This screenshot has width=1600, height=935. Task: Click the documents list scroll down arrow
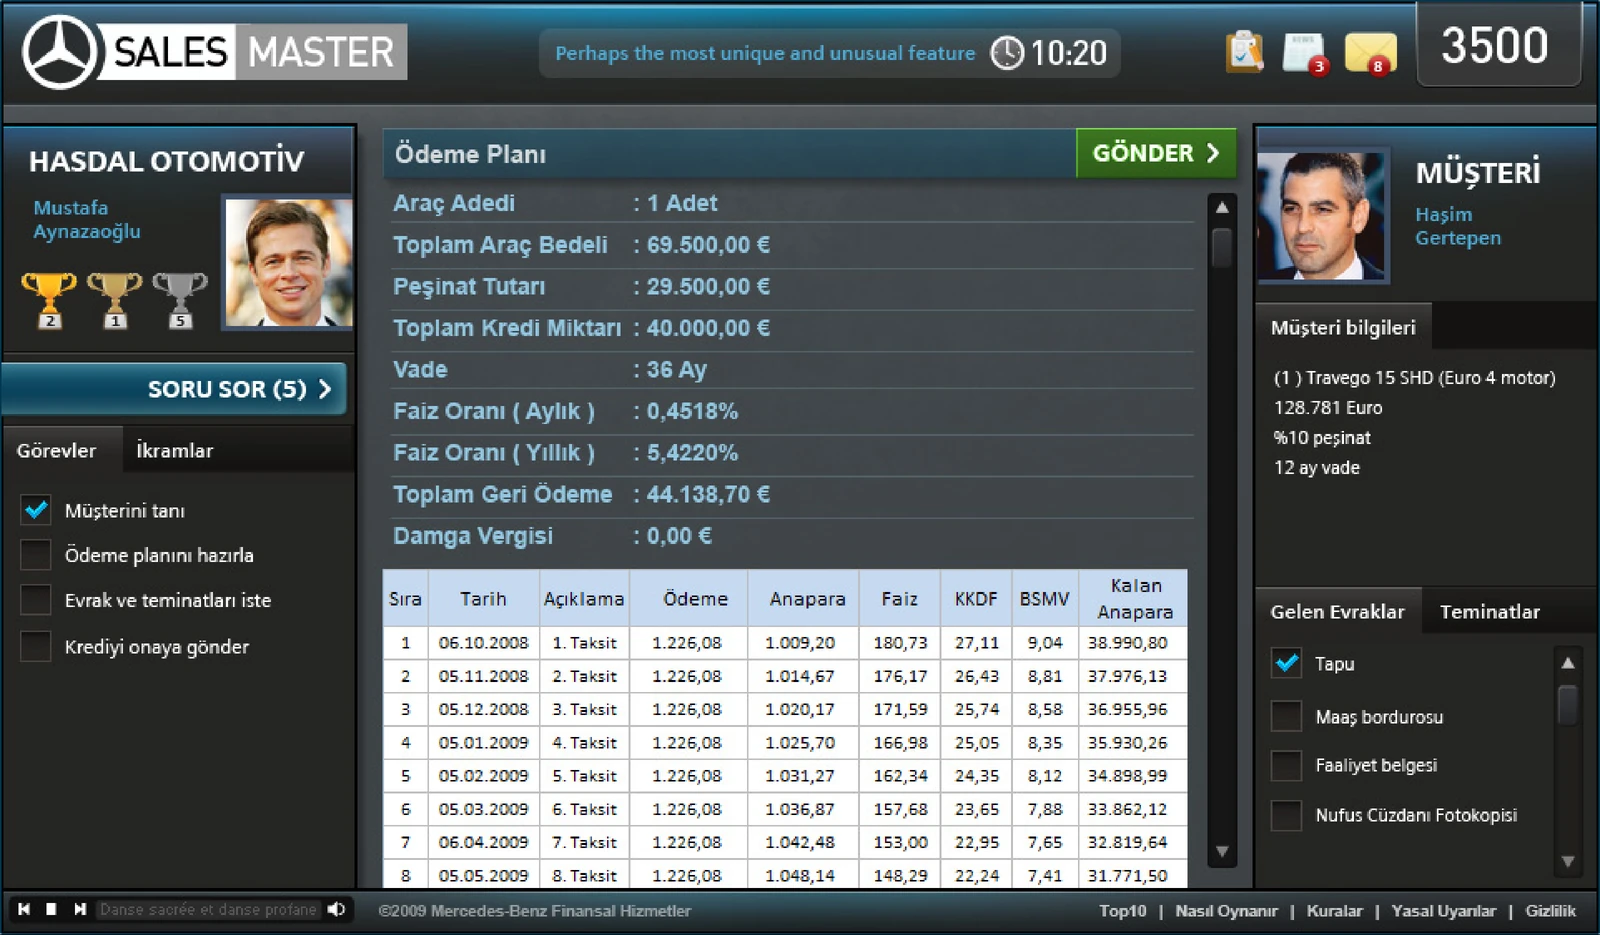[1568, 861]
